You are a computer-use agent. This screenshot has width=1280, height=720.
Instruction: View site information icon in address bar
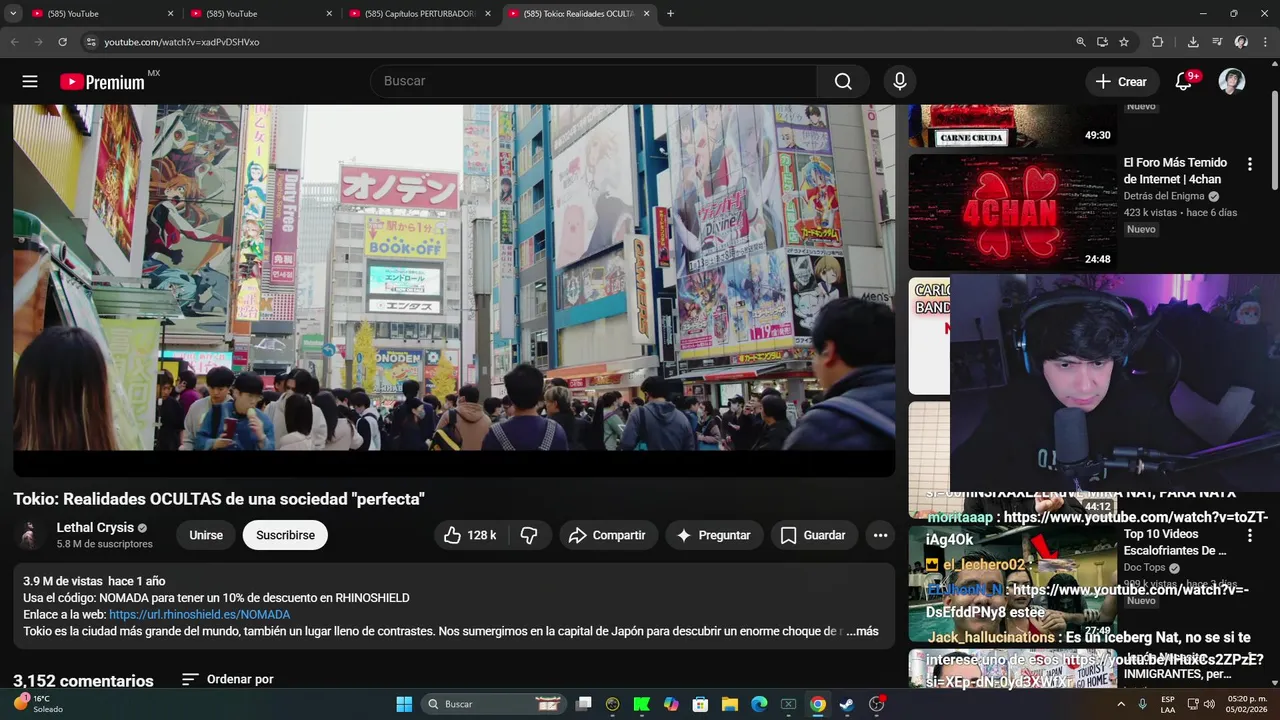pos(90,42)
